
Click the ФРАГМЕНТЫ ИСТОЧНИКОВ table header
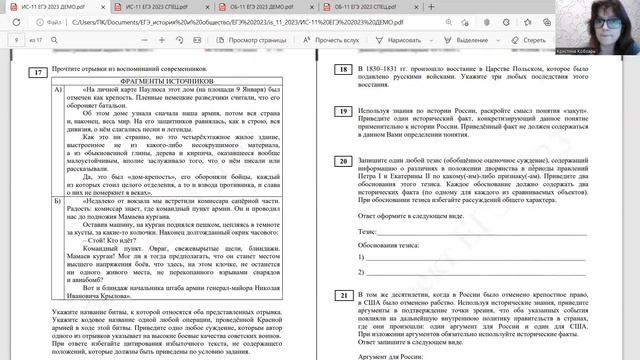(167, 81)
